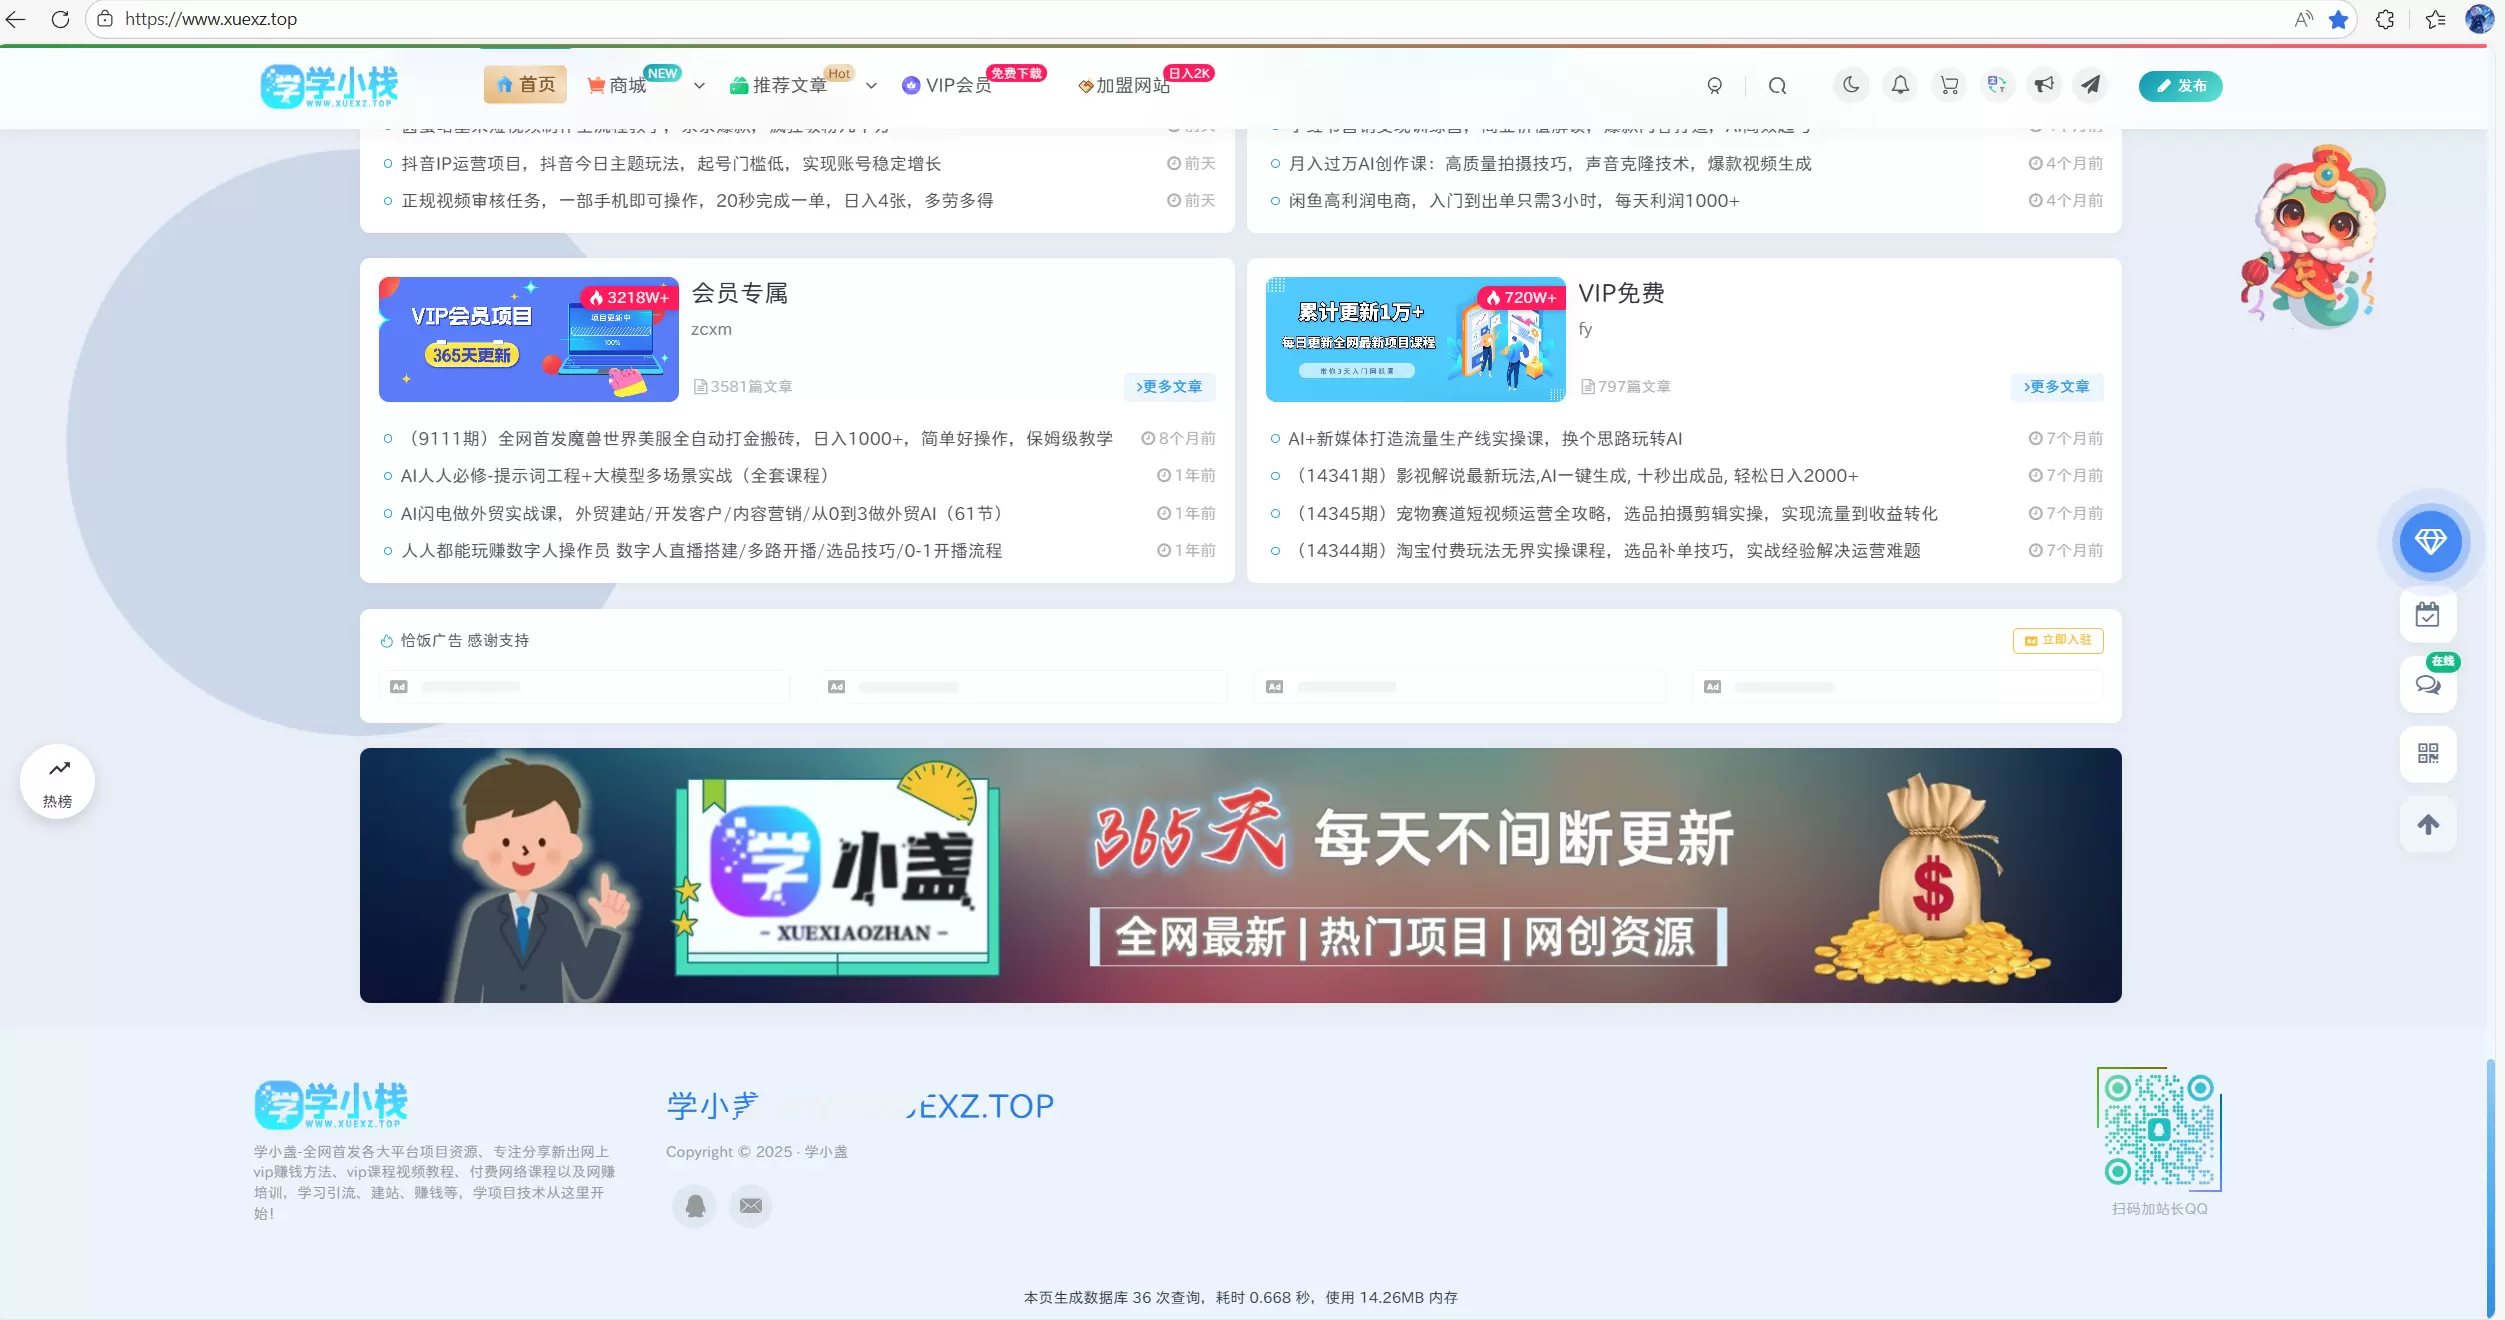Click the 立即入驻 ad button
Screen dimensions: 2505x1320
2058,640
